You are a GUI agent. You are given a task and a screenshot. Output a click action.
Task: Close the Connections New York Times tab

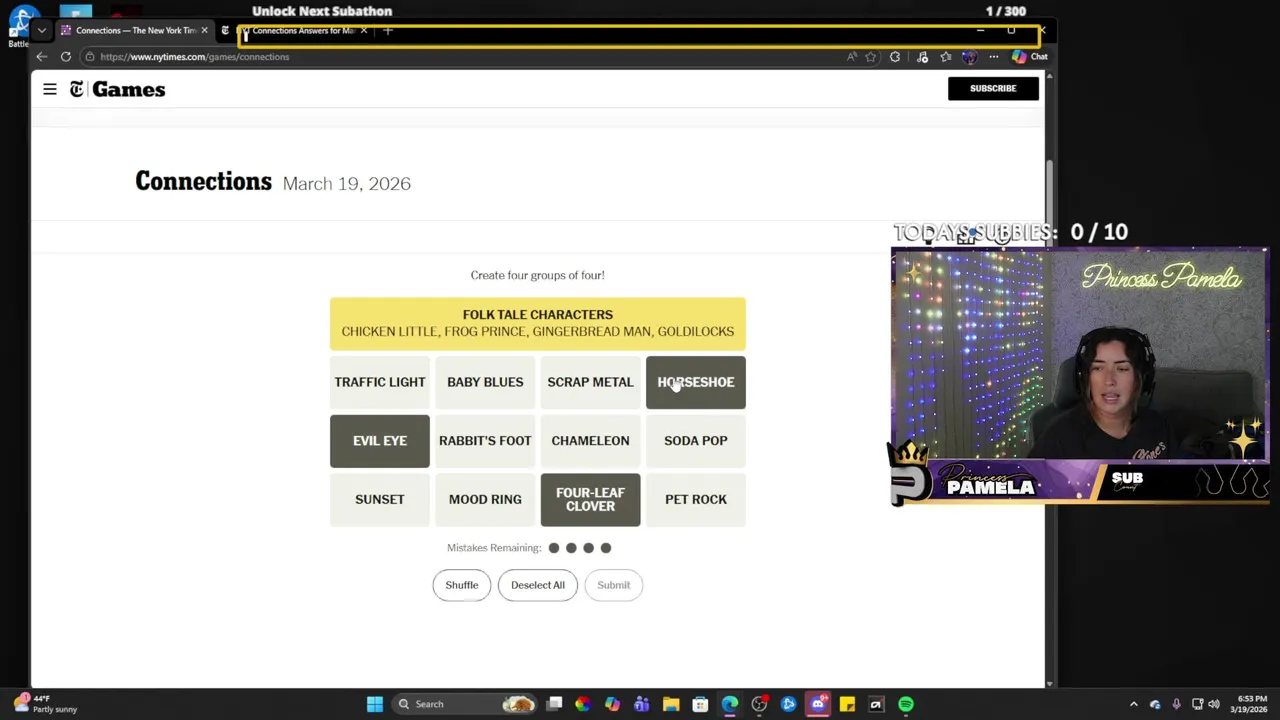204,31
